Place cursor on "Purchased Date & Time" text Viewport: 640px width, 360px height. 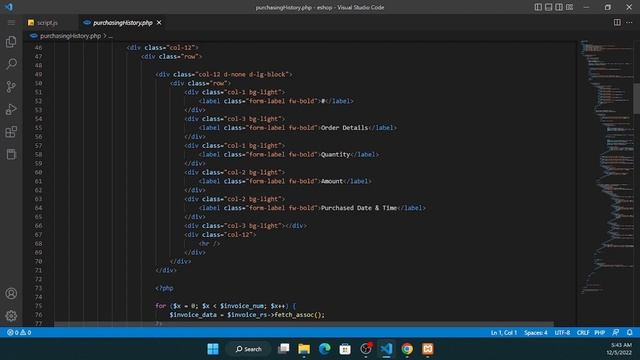(359, 208)
